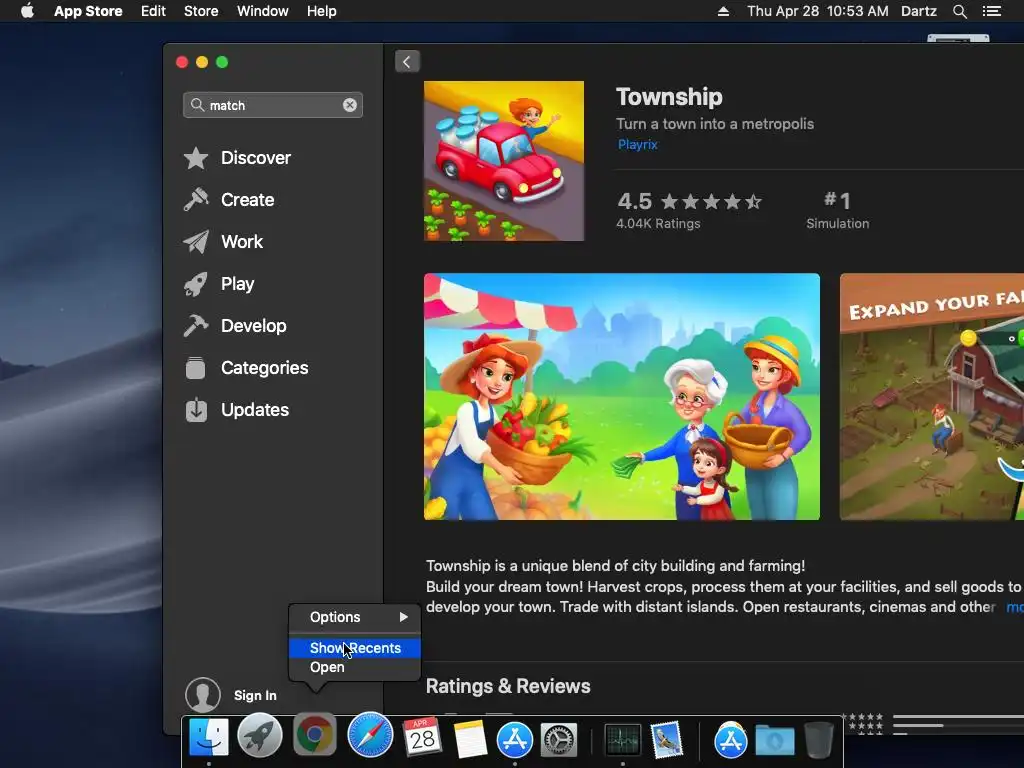Open the Edit menu
This screenshot has width=1024, height=768.
153,11
